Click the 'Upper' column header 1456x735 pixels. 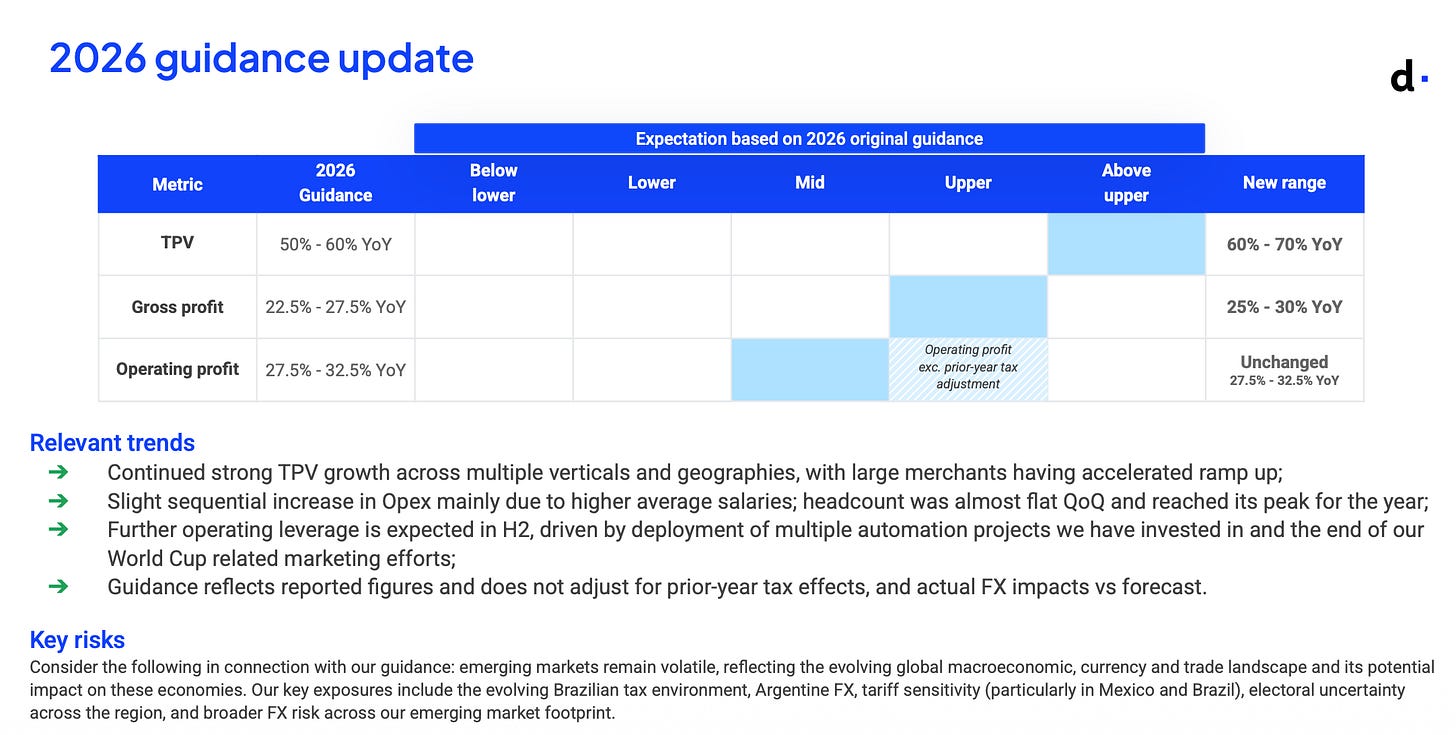968,183
